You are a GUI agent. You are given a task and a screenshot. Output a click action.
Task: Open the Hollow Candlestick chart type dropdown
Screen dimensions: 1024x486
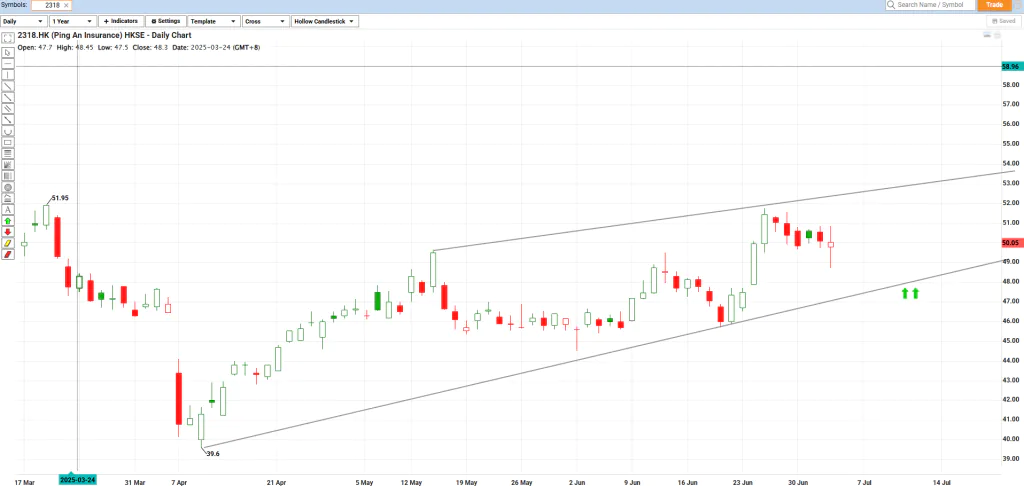point(325,22)
